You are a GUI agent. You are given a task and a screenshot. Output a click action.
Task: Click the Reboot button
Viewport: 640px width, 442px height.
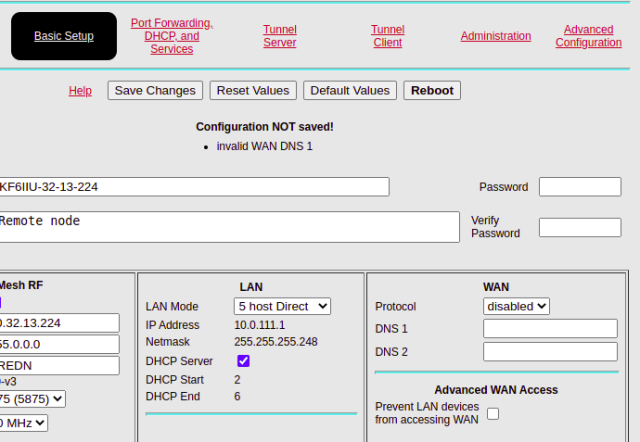[x=432, y=90]
